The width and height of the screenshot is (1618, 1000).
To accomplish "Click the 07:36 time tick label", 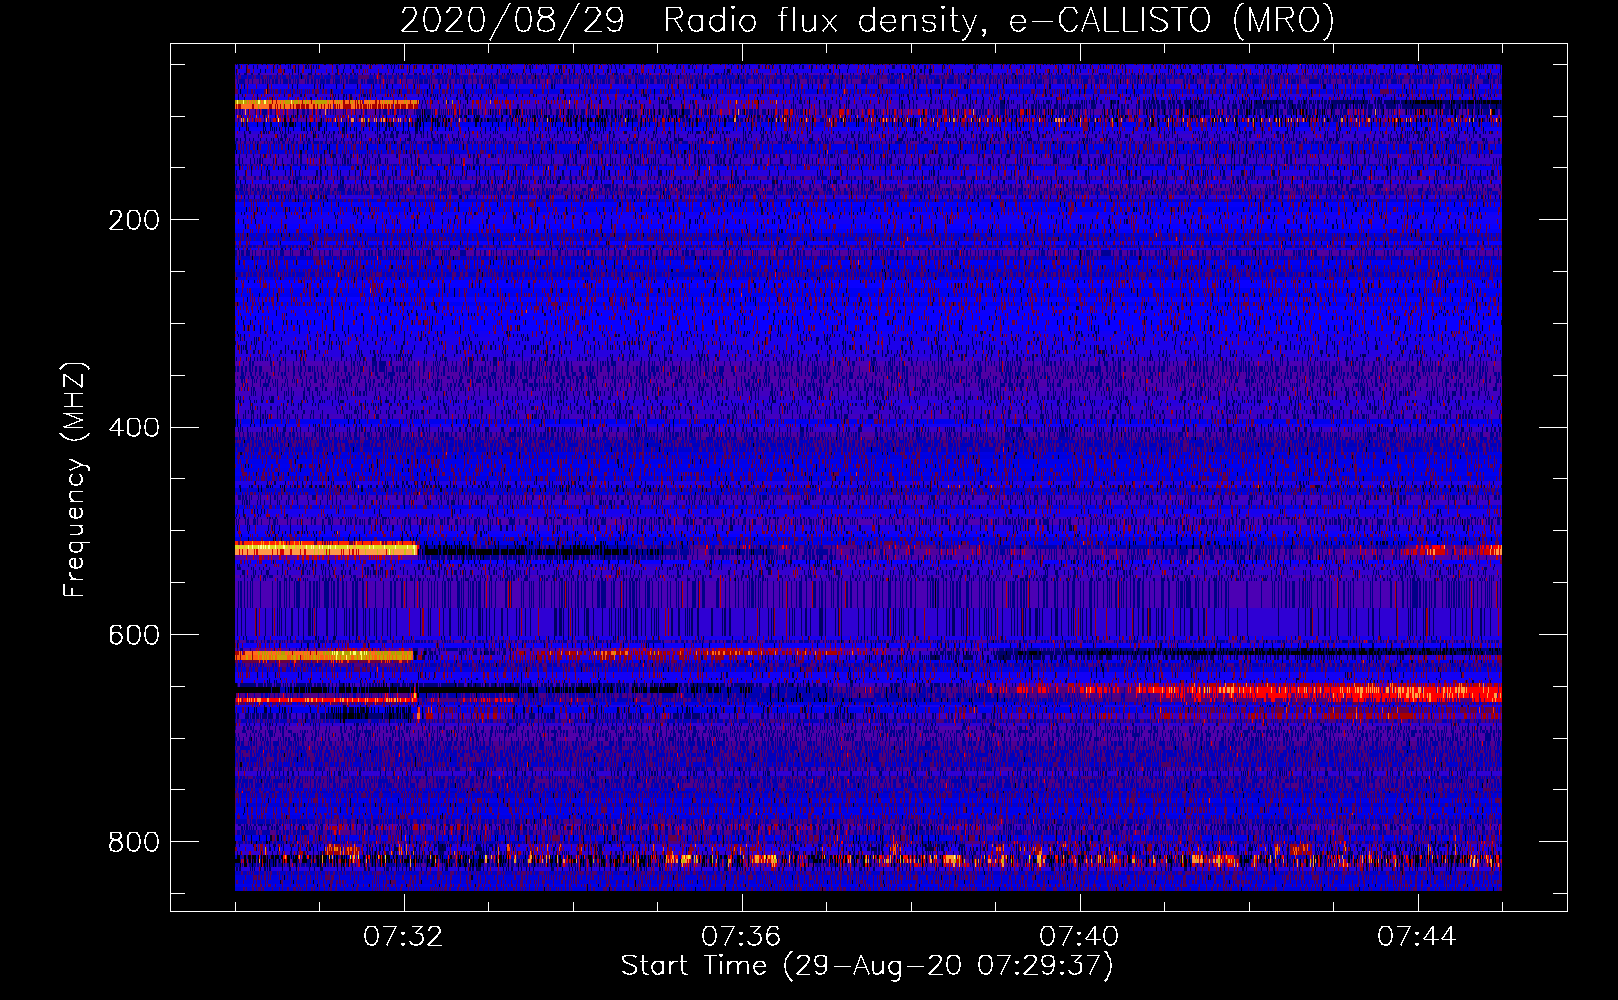I will click(x=741, y=937).
